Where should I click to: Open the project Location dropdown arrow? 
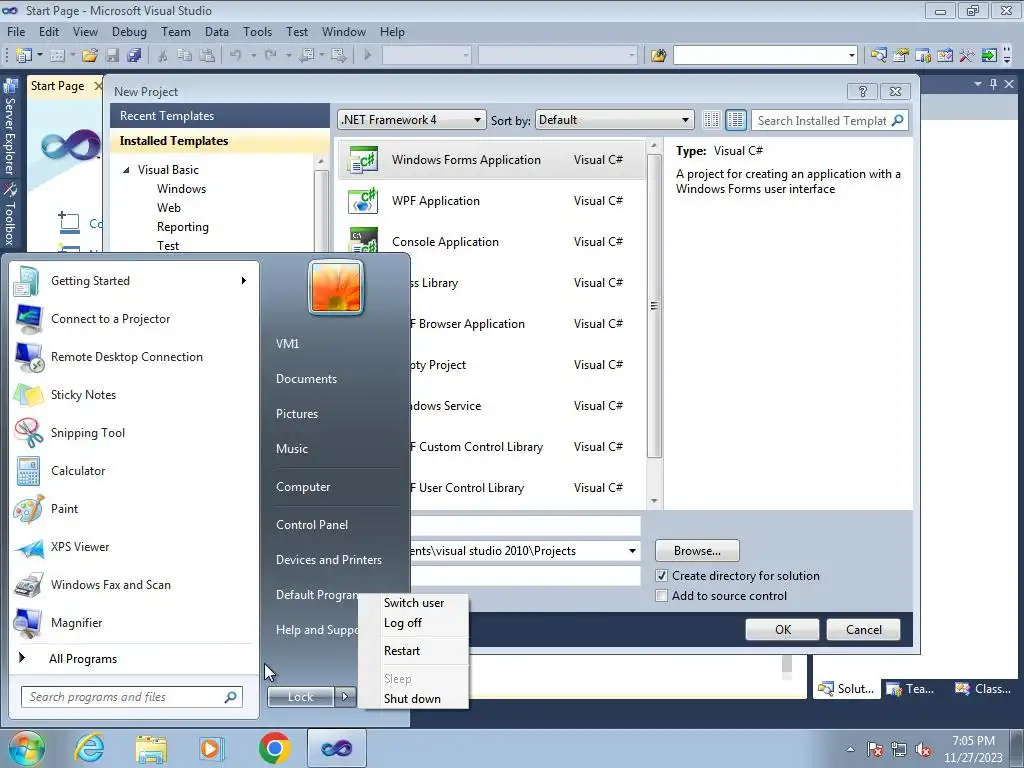pyautogui.click(x=632, y=551)
